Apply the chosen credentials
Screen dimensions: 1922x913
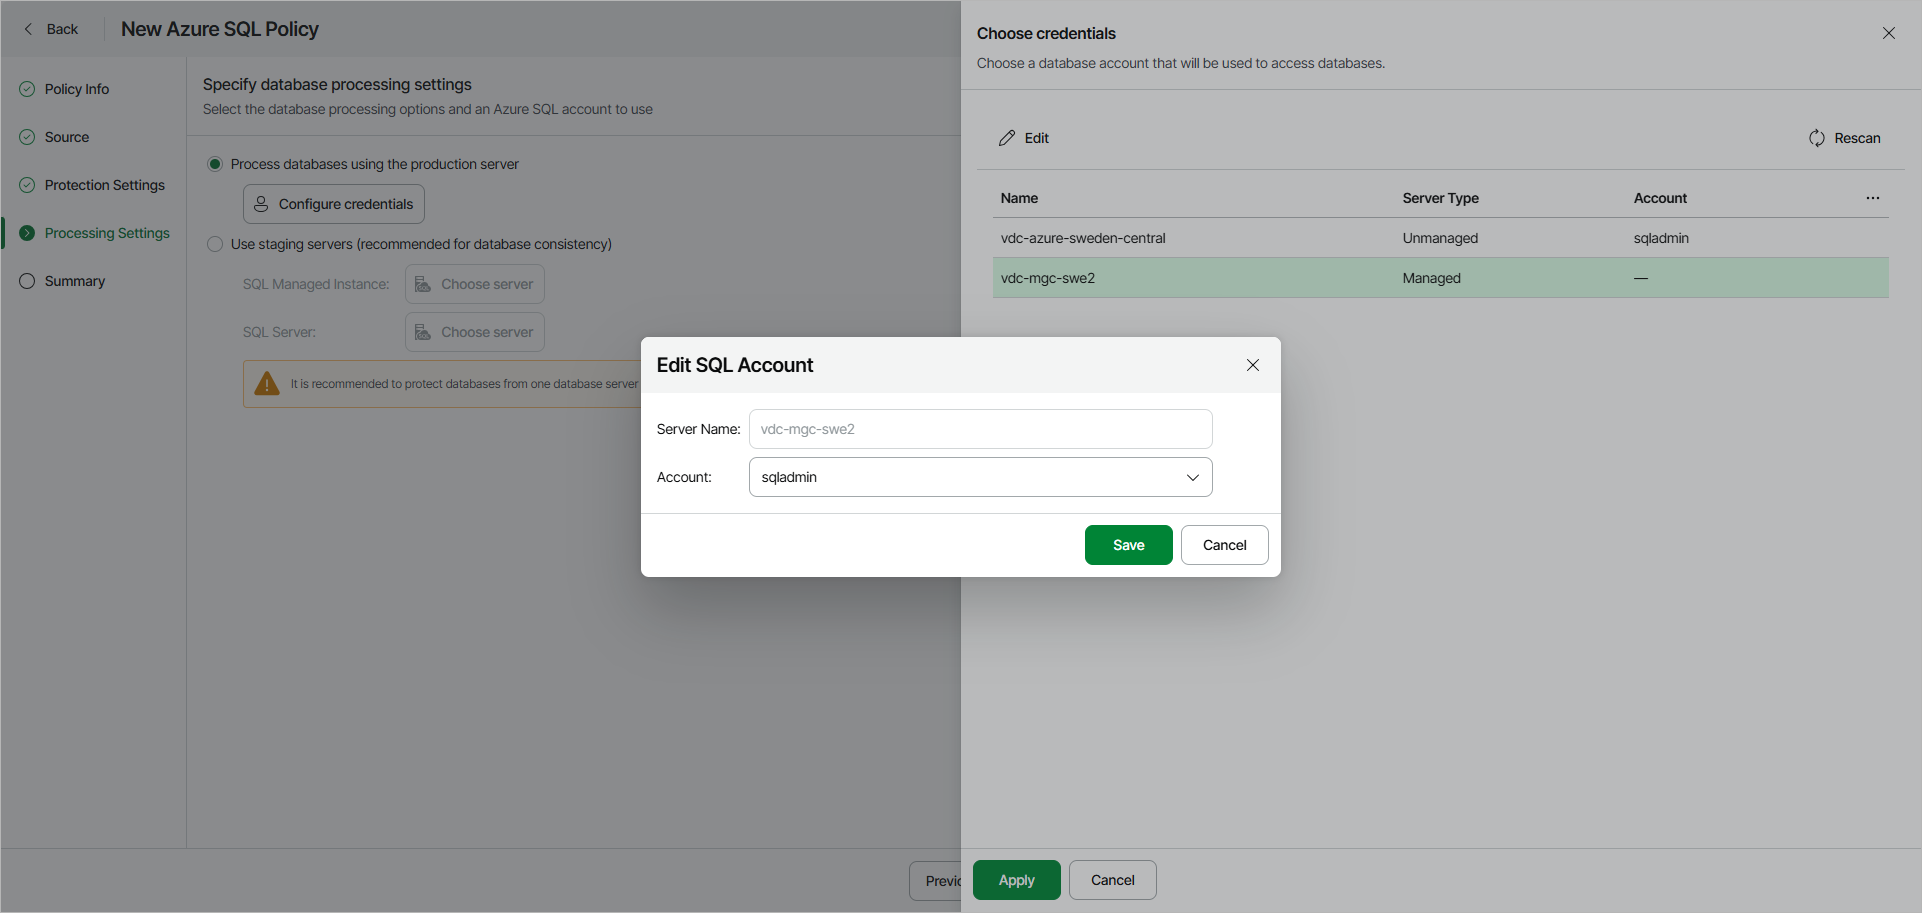pyautogui.click(x=1016, y=880)
